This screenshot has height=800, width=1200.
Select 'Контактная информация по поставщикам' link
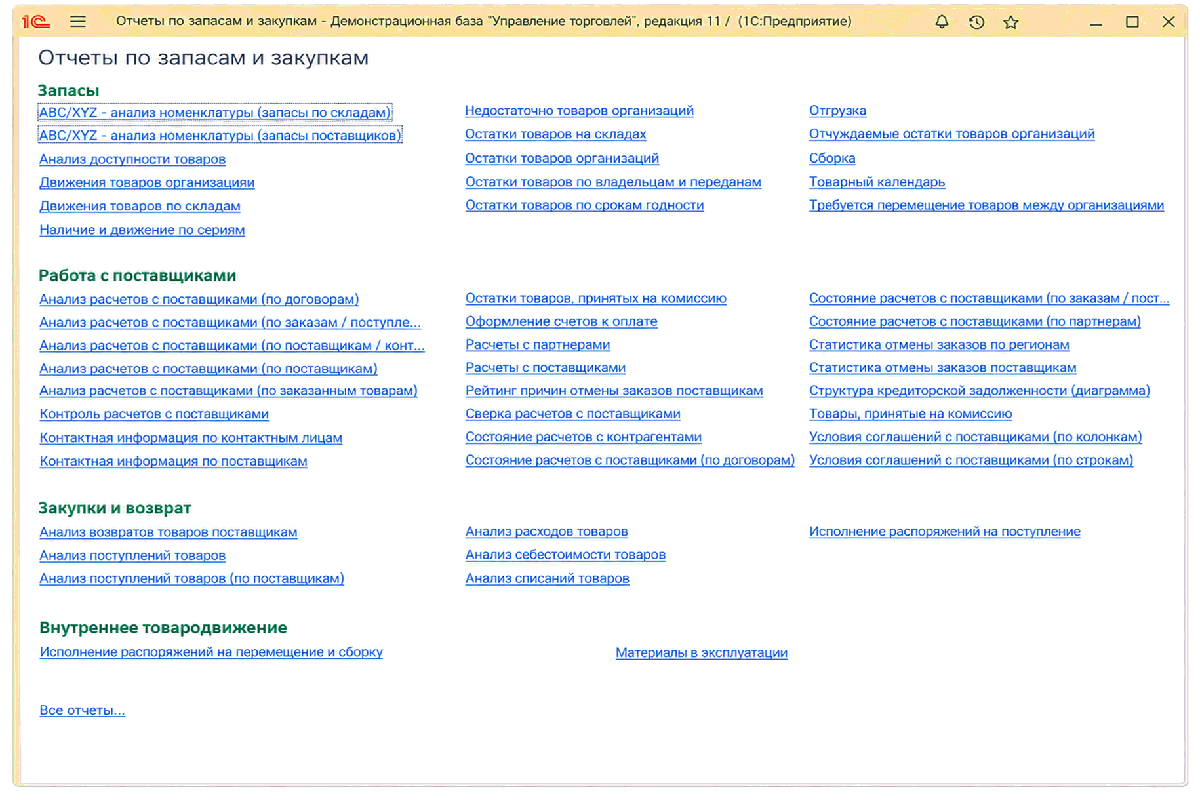click(174, 462)
